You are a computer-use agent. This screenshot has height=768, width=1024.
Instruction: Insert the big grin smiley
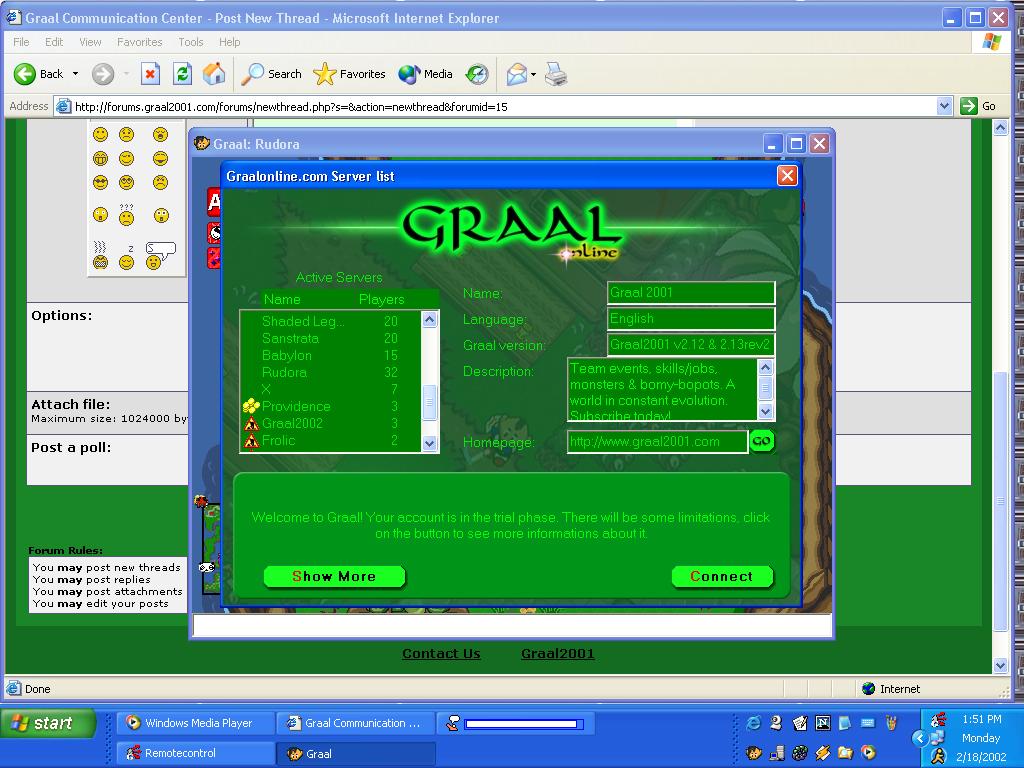100,159
